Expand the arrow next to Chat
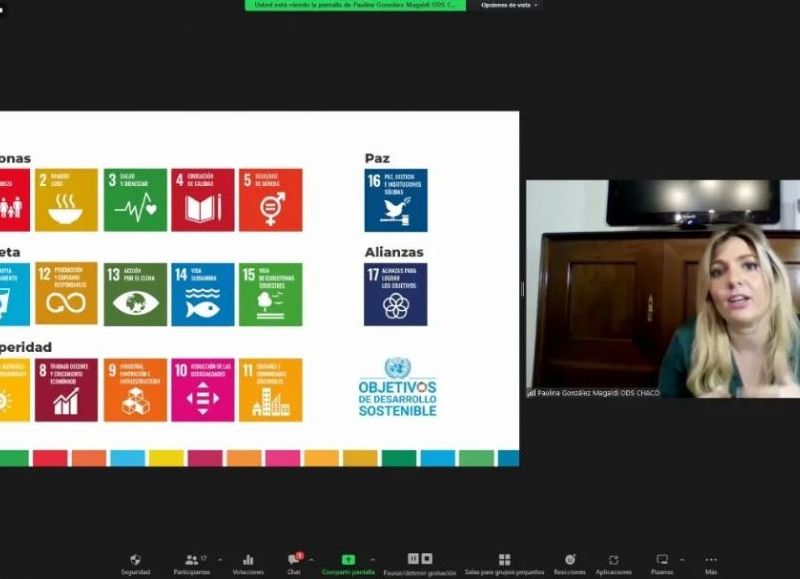800x579 pixels. click(311, 560)
